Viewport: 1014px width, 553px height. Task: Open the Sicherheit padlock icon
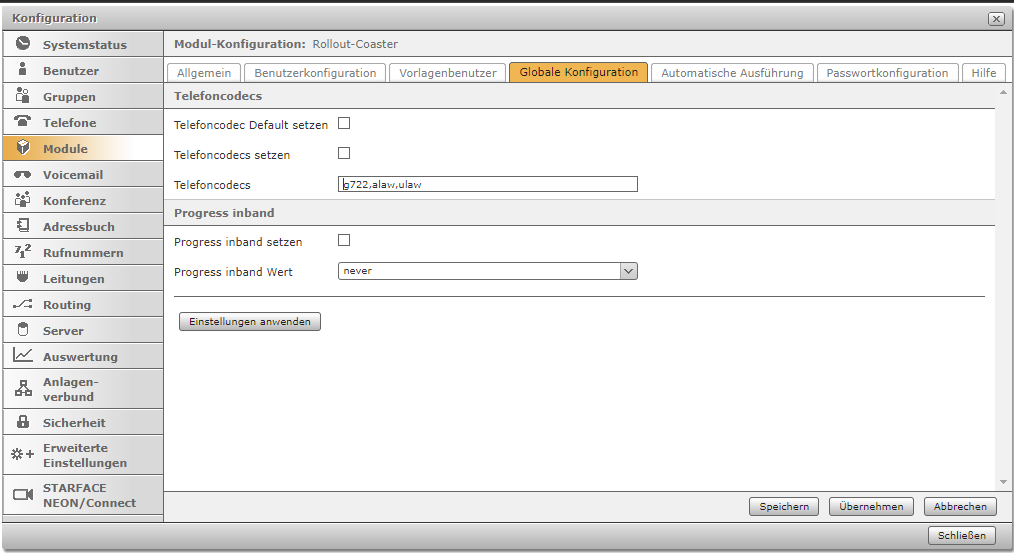tap(23, 422)
